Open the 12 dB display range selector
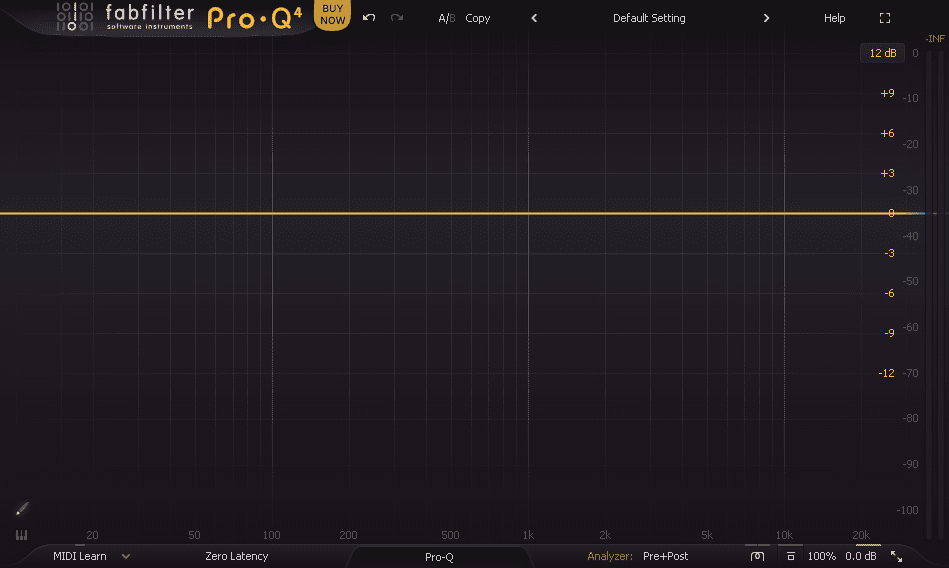 pos(882,53)
